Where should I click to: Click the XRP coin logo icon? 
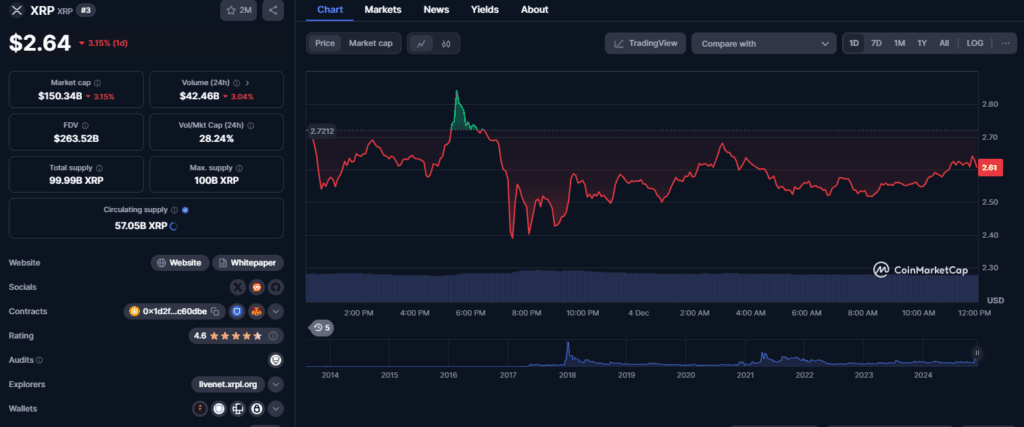point(17,10)
